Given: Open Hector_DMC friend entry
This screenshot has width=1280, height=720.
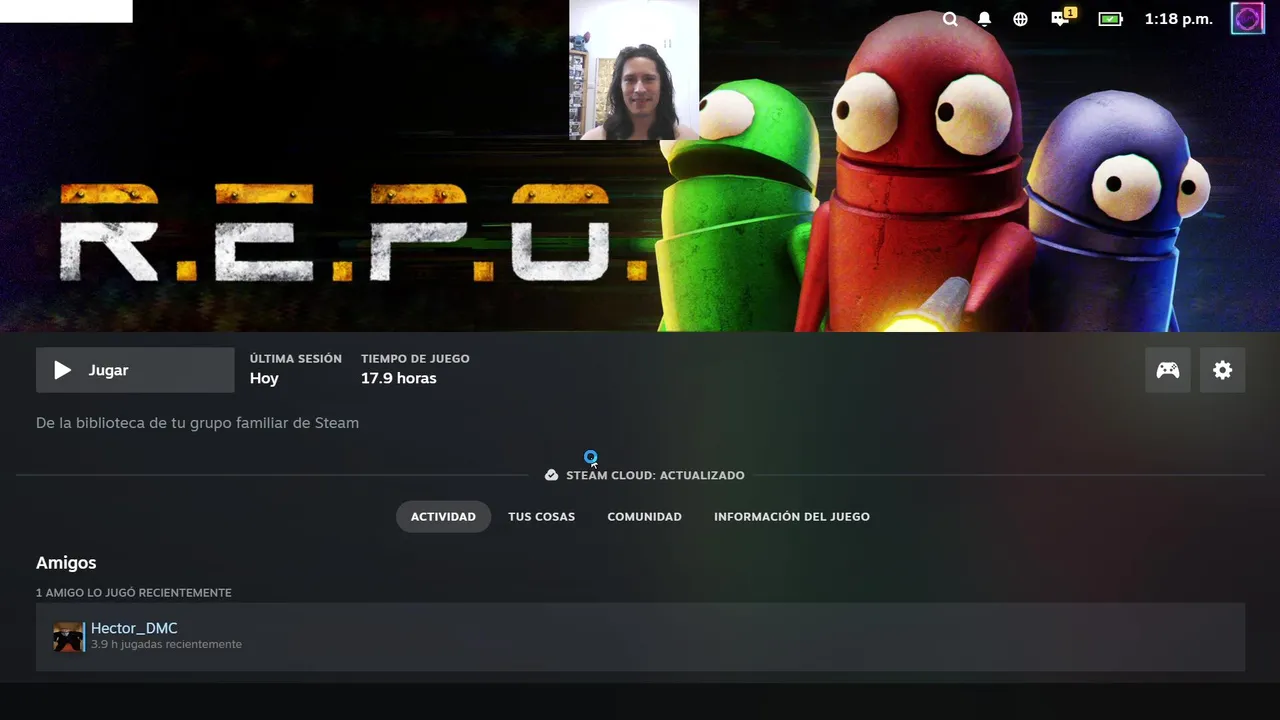Looking at the screenshot, I should 640,637.
